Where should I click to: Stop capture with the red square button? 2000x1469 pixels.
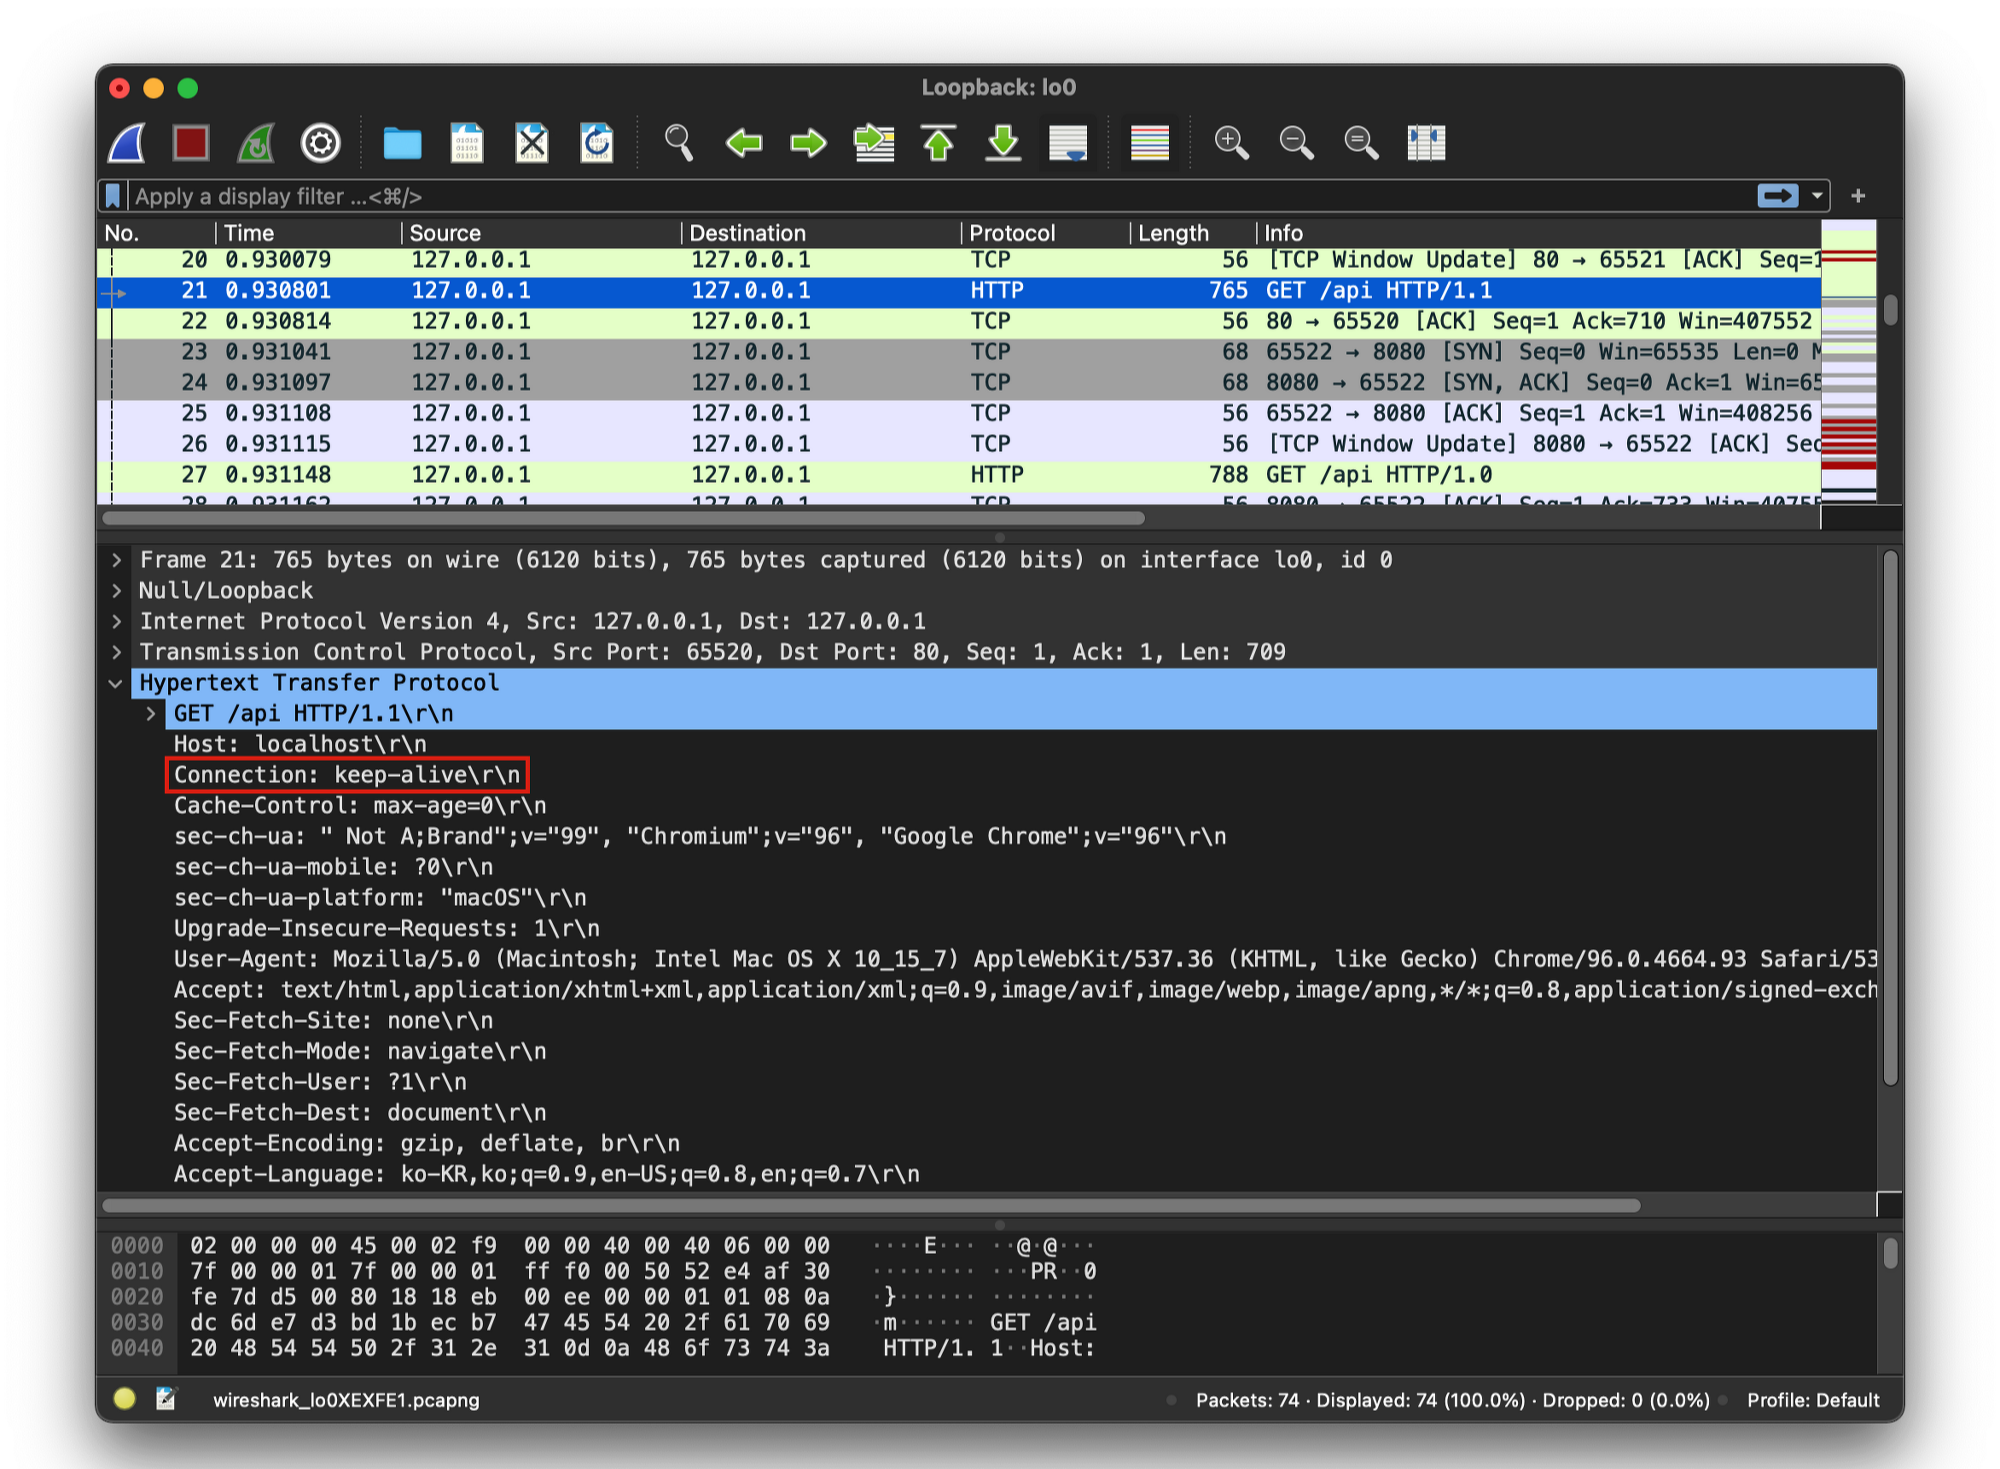coord(191,143)
